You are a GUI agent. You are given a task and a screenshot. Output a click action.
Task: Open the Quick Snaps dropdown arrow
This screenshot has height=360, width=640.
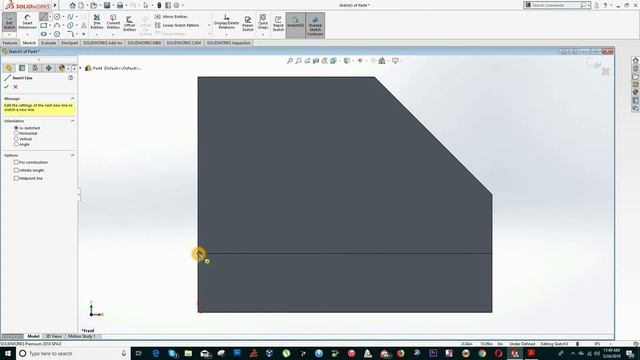[x=263, y=35]
